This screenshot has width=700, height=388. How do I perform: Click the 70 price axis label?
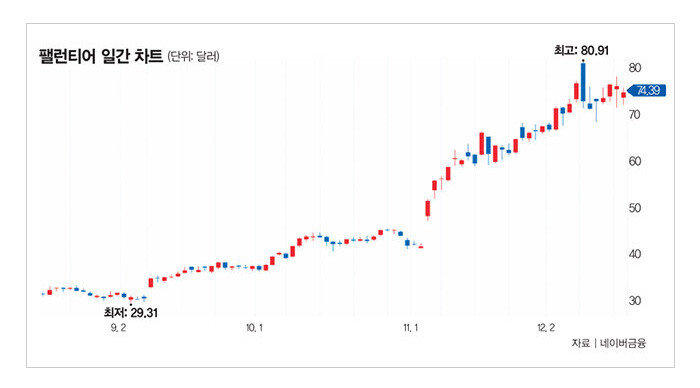click(634, 115)
